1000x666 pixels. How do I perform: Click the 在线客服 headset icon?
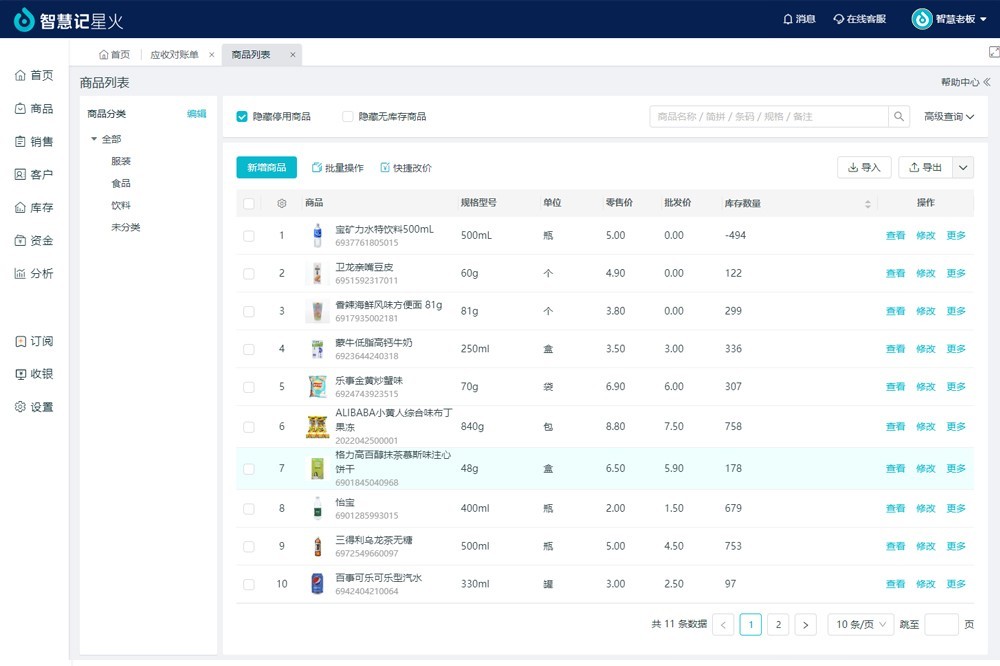838,19
